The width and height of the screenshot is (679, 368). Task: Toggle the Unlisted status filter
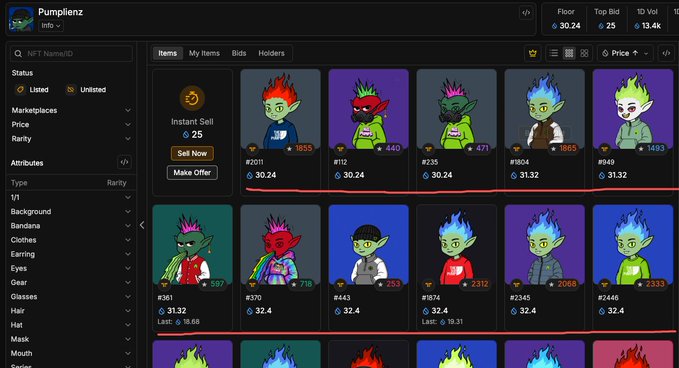click(x=86, y=90)
